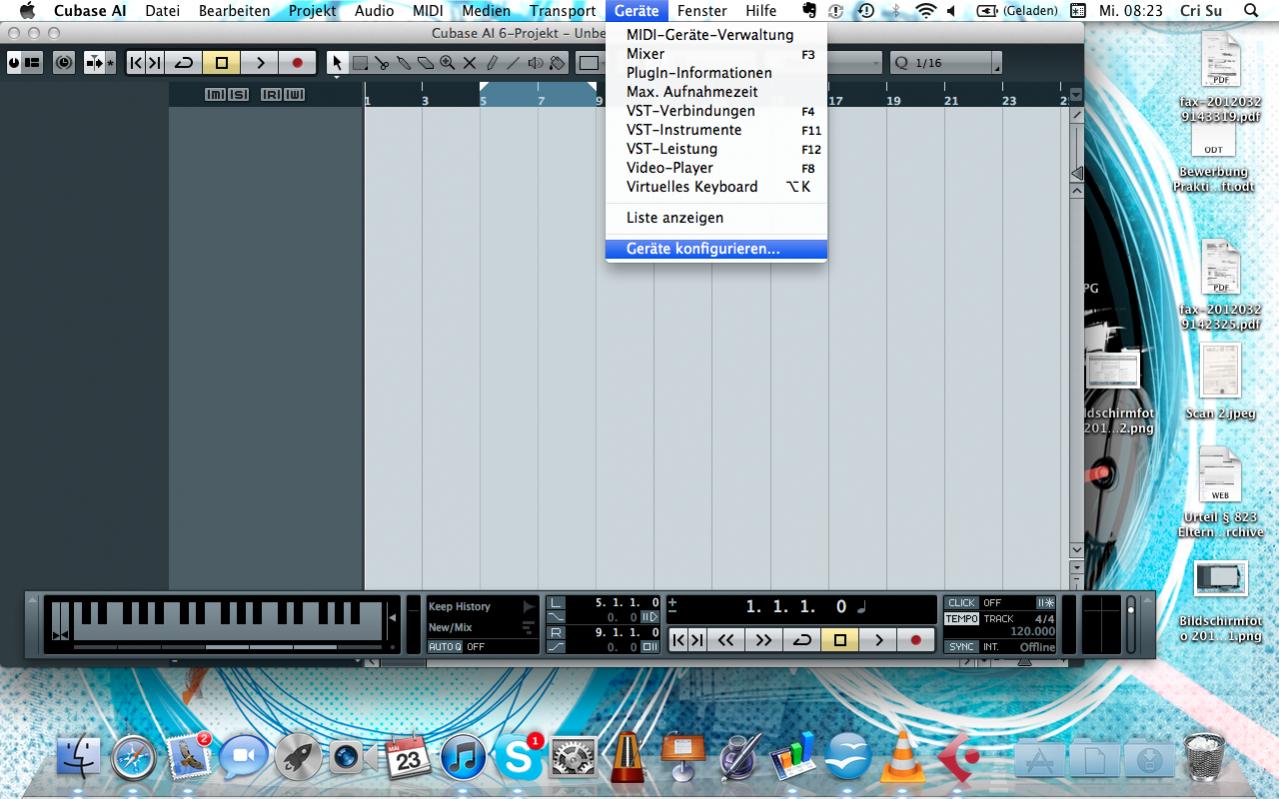Select the Color bucket tool
Viewport: 1279px width, 799px height.
tap(557, 62)
